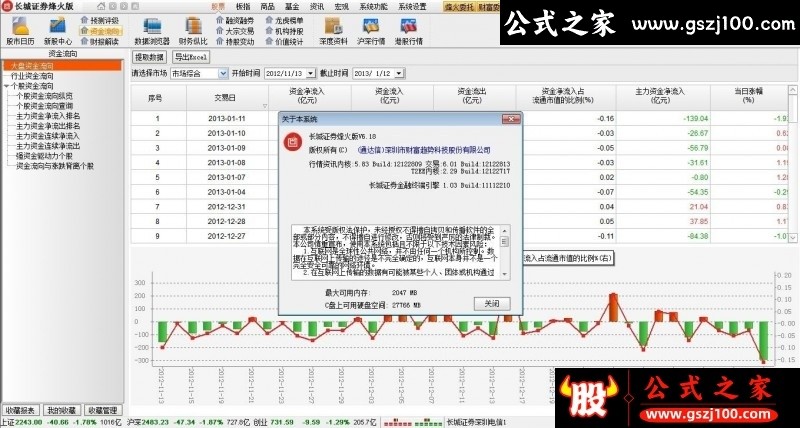Open the 财务纵比 icon

point(193,31)
